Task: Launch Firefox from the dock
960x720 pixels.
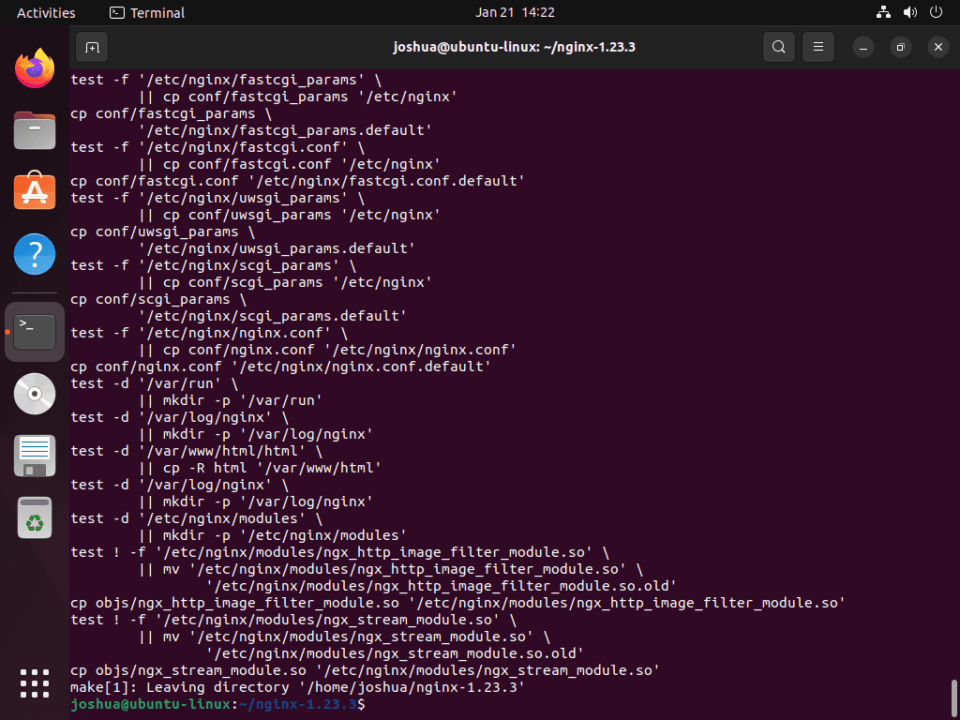Action: (34, 69)
